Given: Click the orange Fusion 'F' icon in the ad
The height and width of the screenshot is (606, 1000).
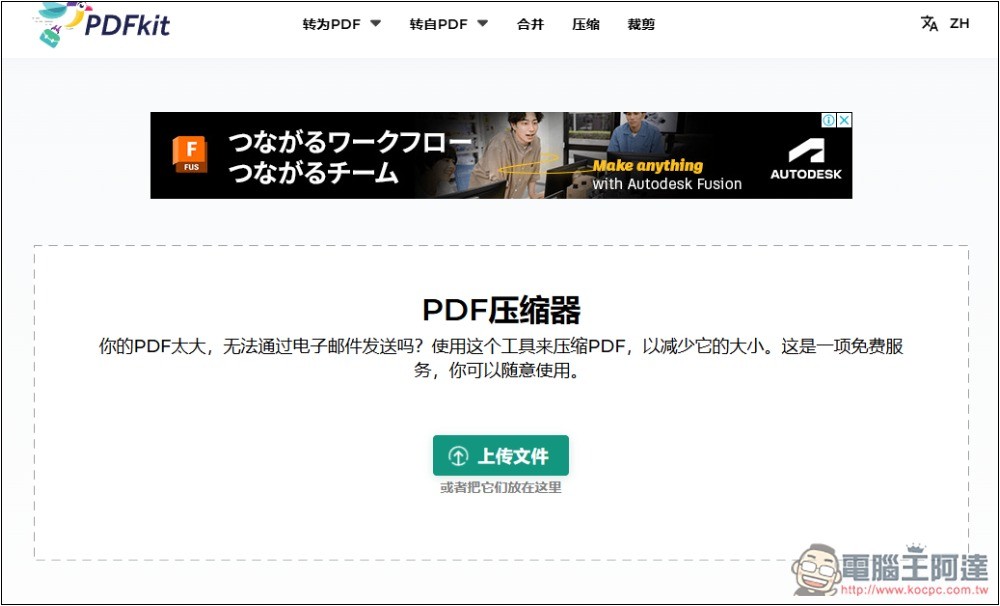Looking at the screenshot, I should tap(190, 153).
